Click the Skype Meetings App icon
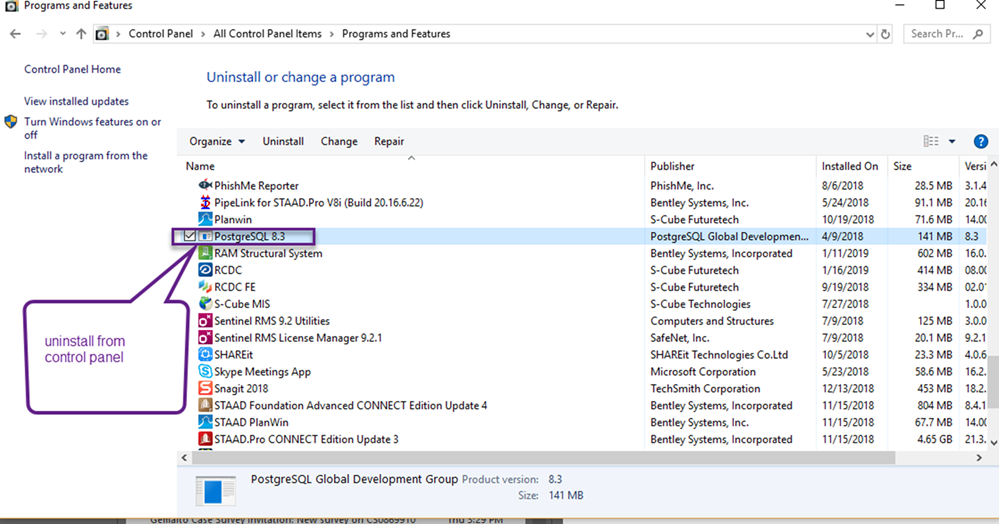 coord(205,372)
